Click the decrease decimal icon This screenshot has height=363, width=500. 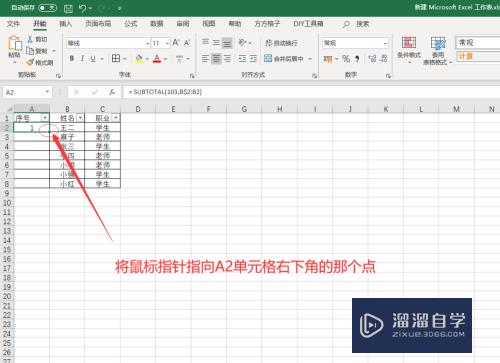[x=383, y=59]
